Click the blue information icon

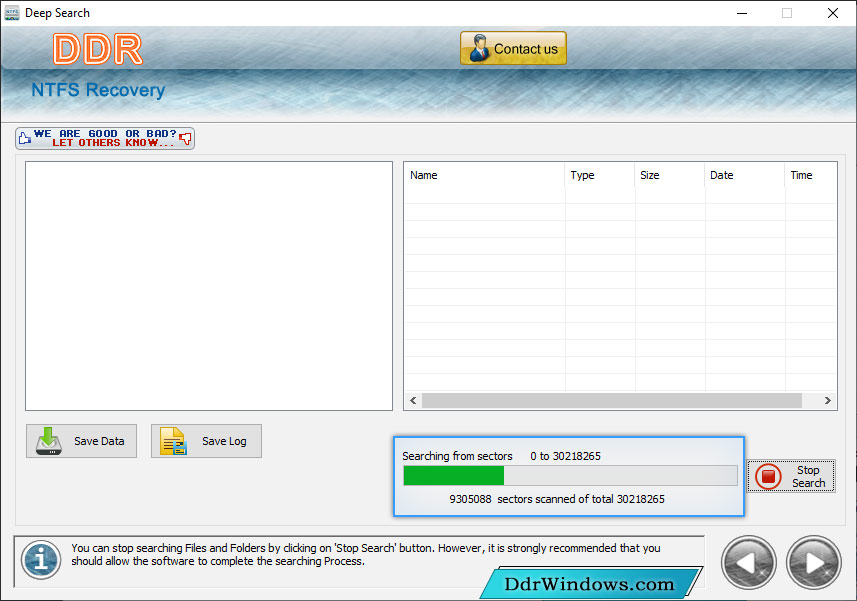(x=41, y=560)
